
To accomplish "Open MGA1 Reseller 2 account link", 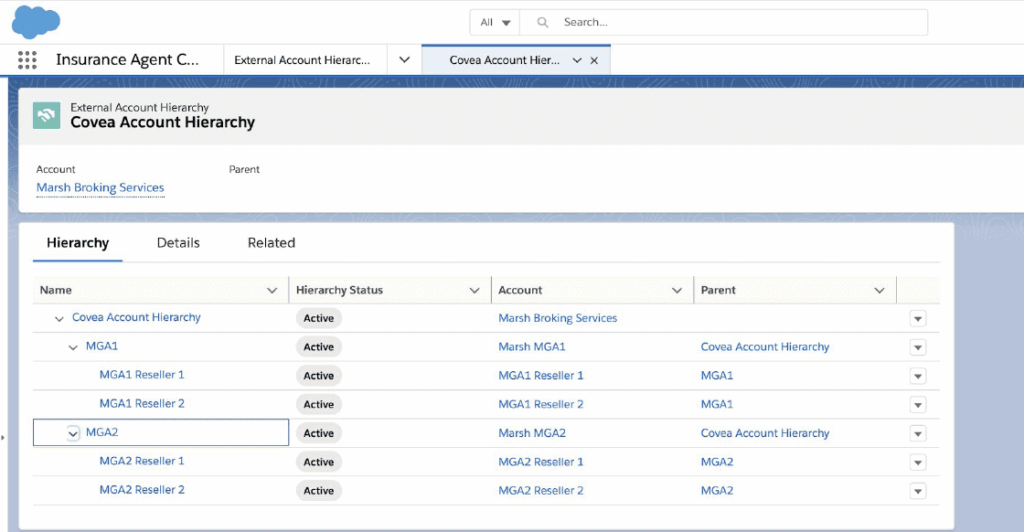I will click(541, 405).
